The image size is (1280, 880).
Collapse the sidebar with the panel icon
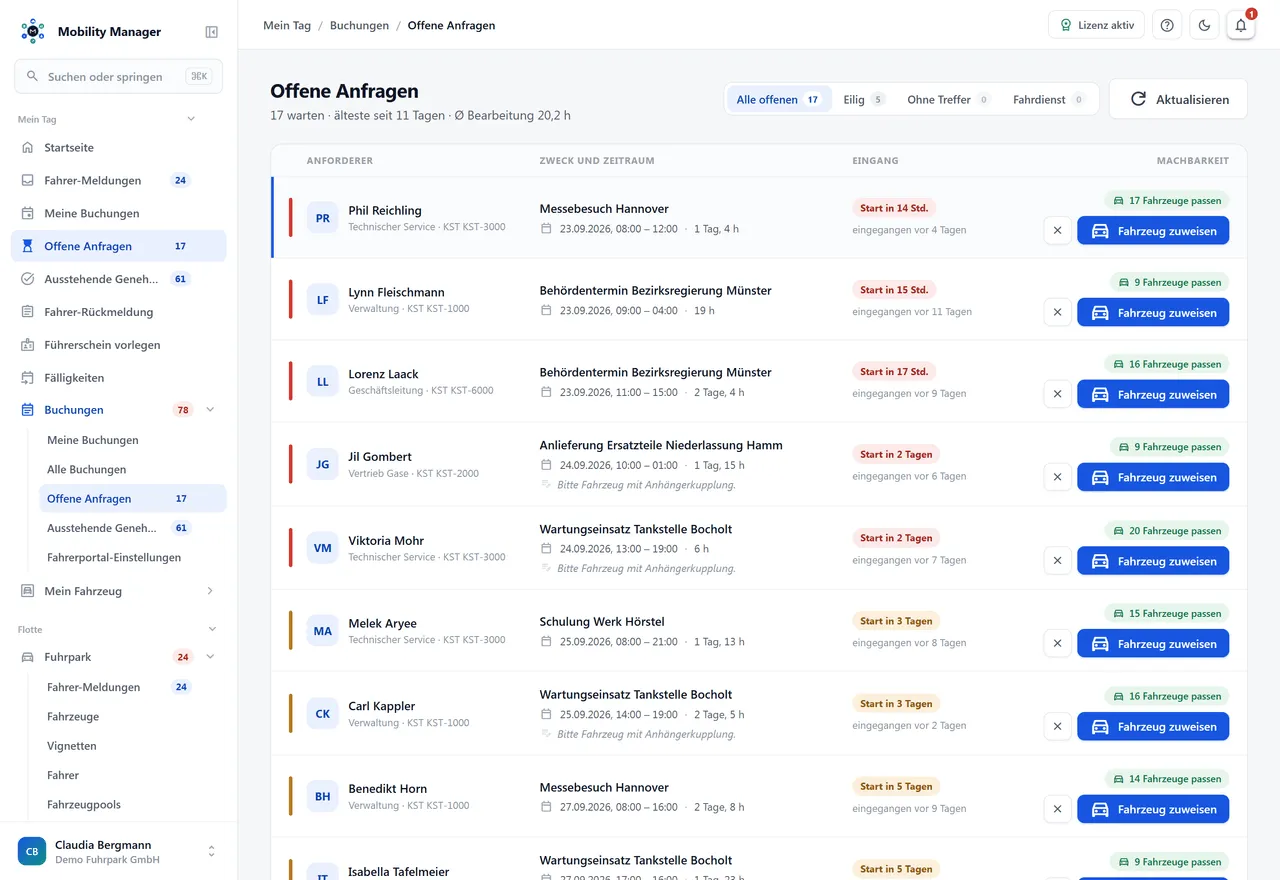pos(212,32)
